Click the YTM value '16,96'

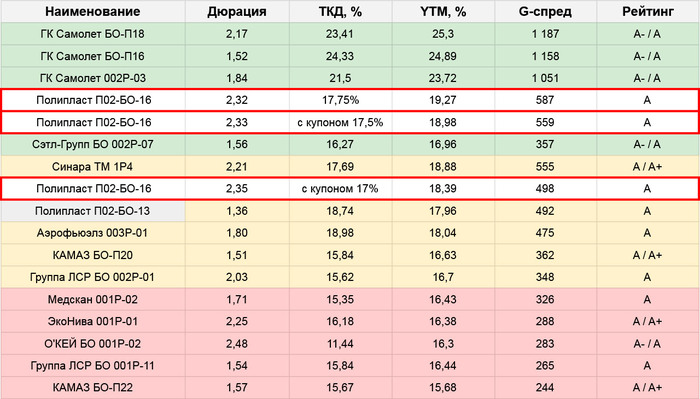443,145
